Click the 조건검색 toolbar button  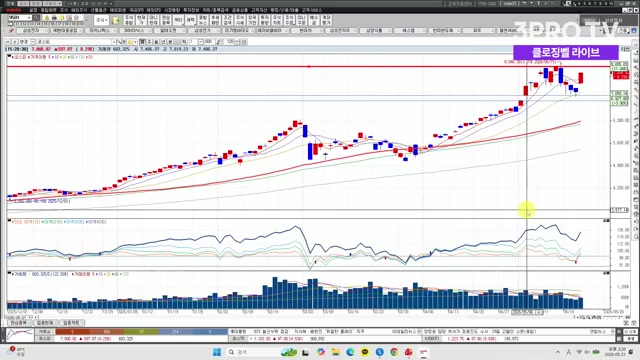pos(228,20)
